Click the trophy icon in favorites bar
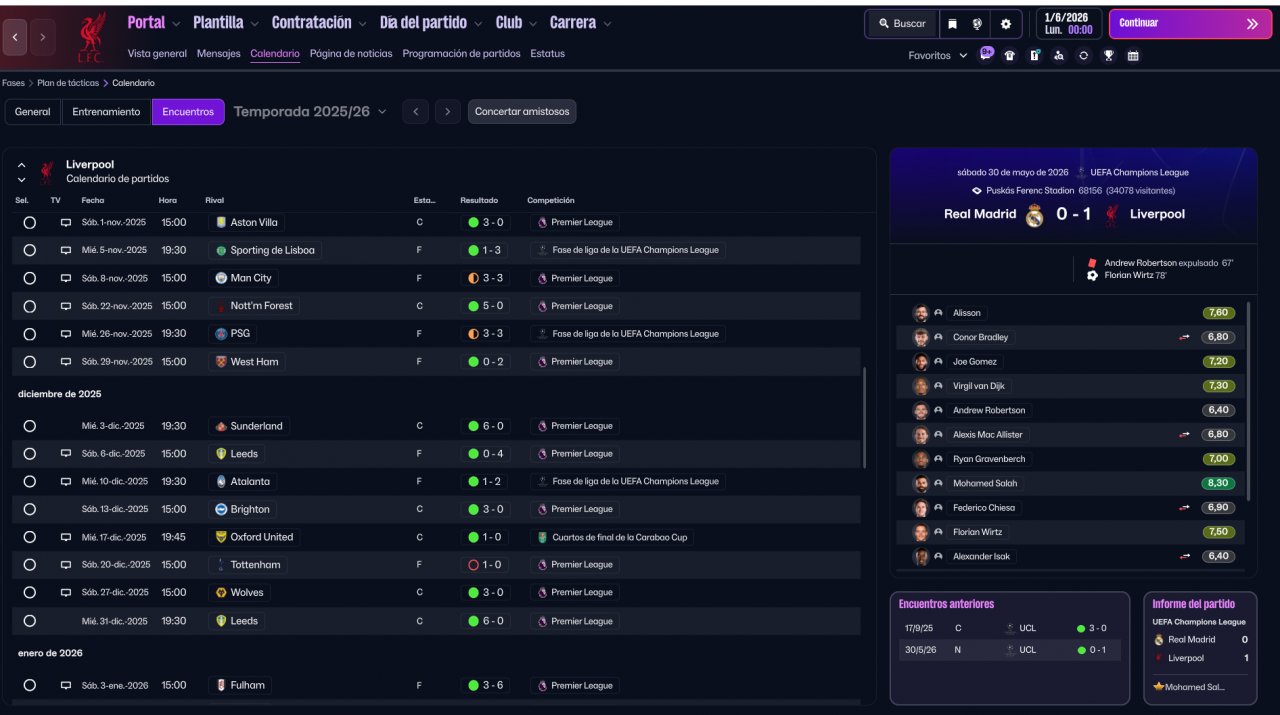This screenshot has height=715, width=1280. [1108, 56]
